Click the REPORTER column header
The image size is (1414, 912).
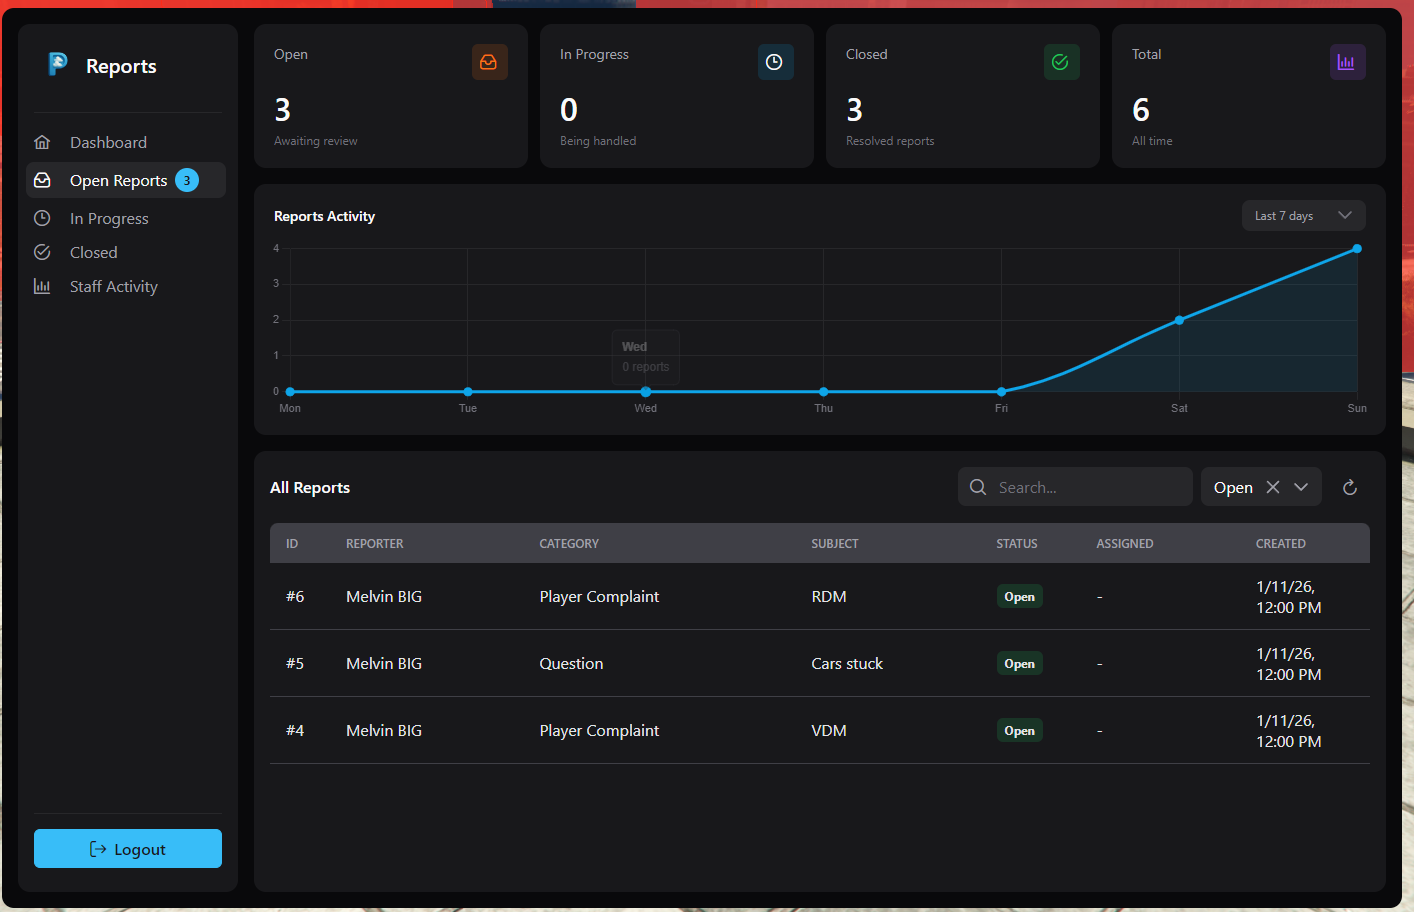[x=375, y=544]
